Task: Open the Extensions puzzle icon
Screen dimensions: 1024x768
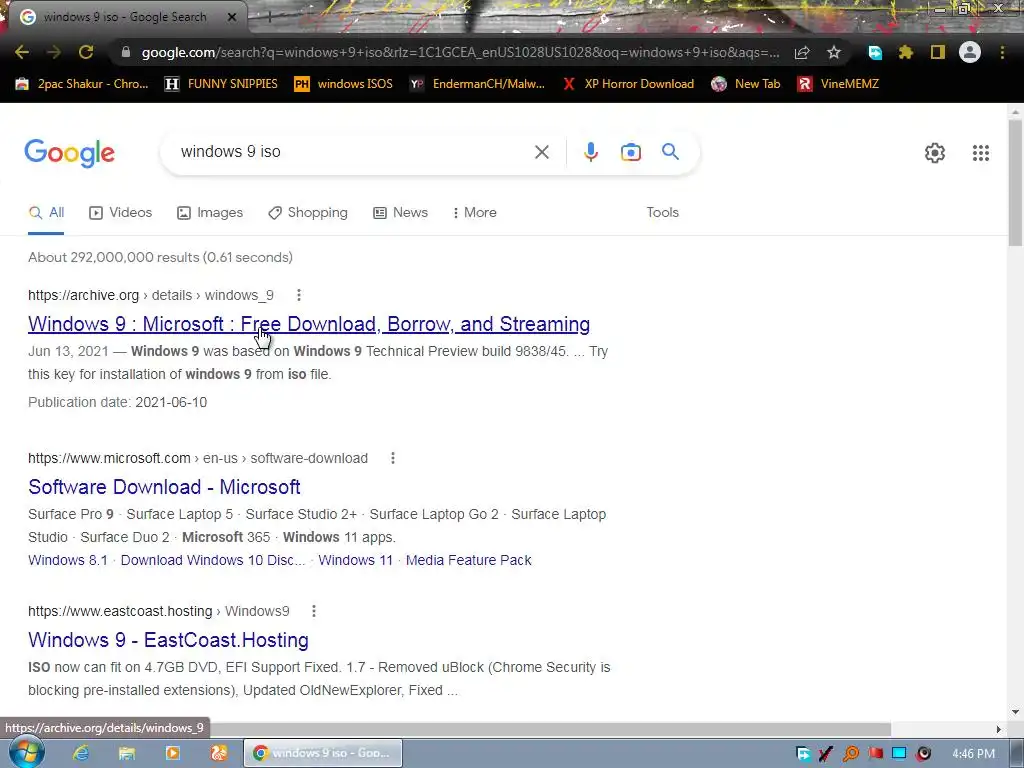Action: point(906,52)
